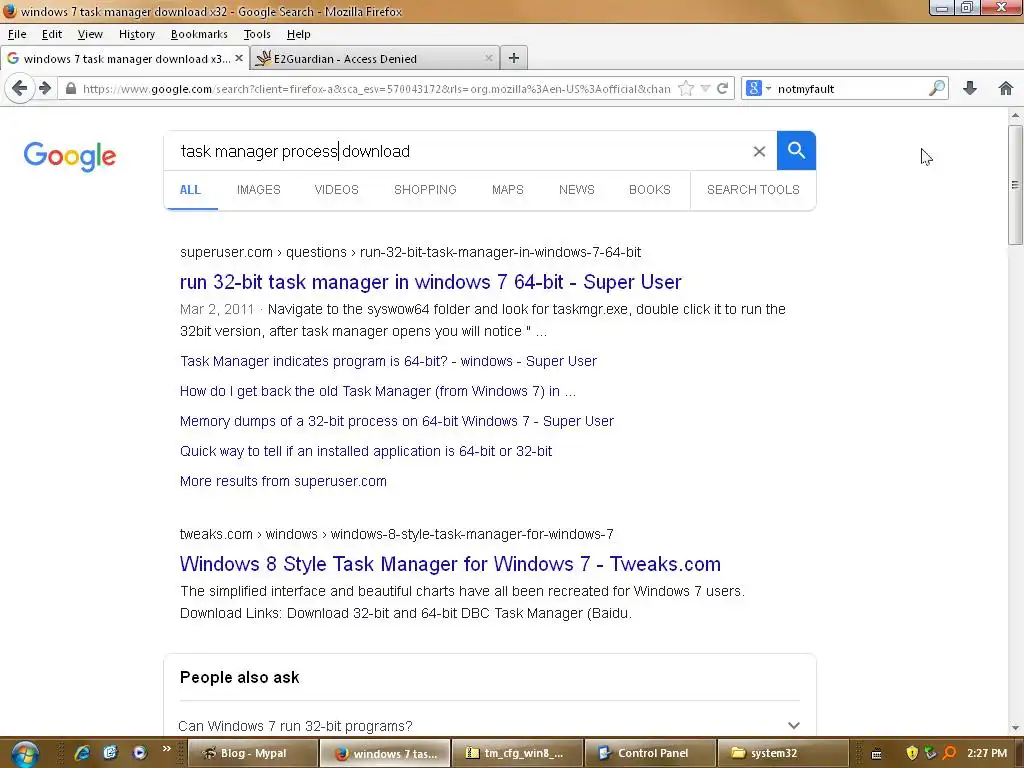Select the NEWS search tab
This screenshot has height=768, width=1024.
coord(577,189)
